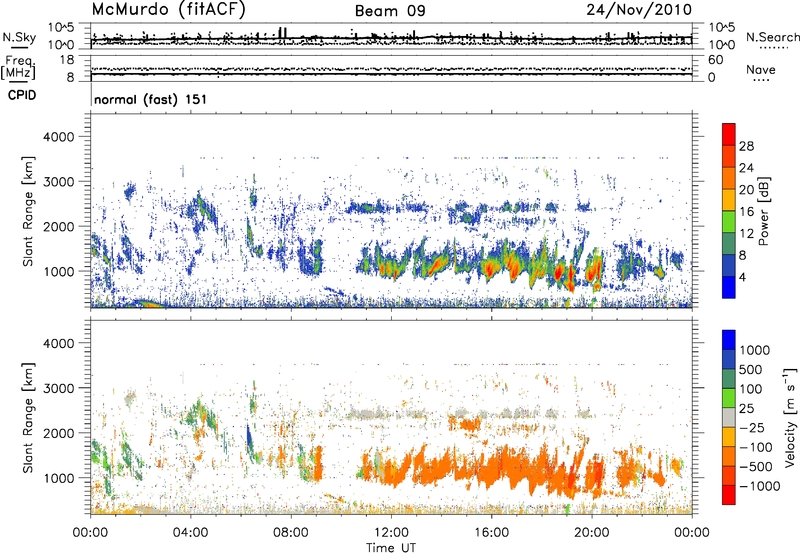Select the 04:00 time tick label
This screenshot has width=800, height=554.
click(x=190, y=533)
